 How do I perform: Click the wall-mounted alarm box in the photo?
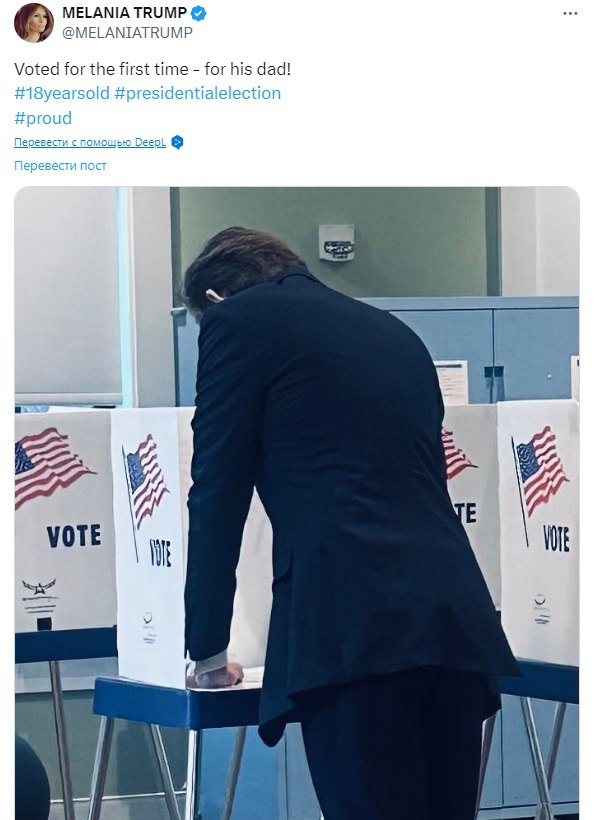336,243
